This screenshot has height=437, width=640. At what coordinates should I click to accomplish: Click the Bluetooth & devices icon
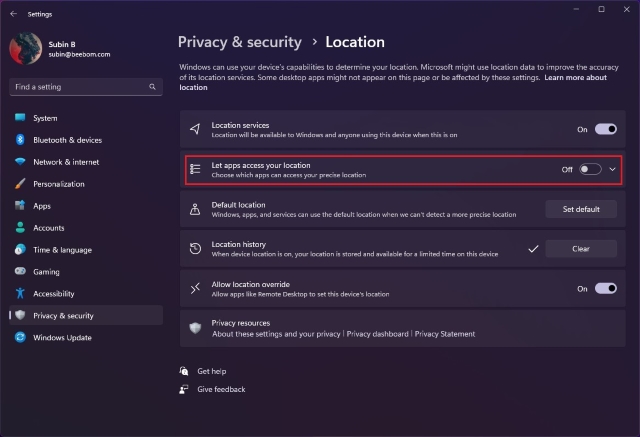21,140
